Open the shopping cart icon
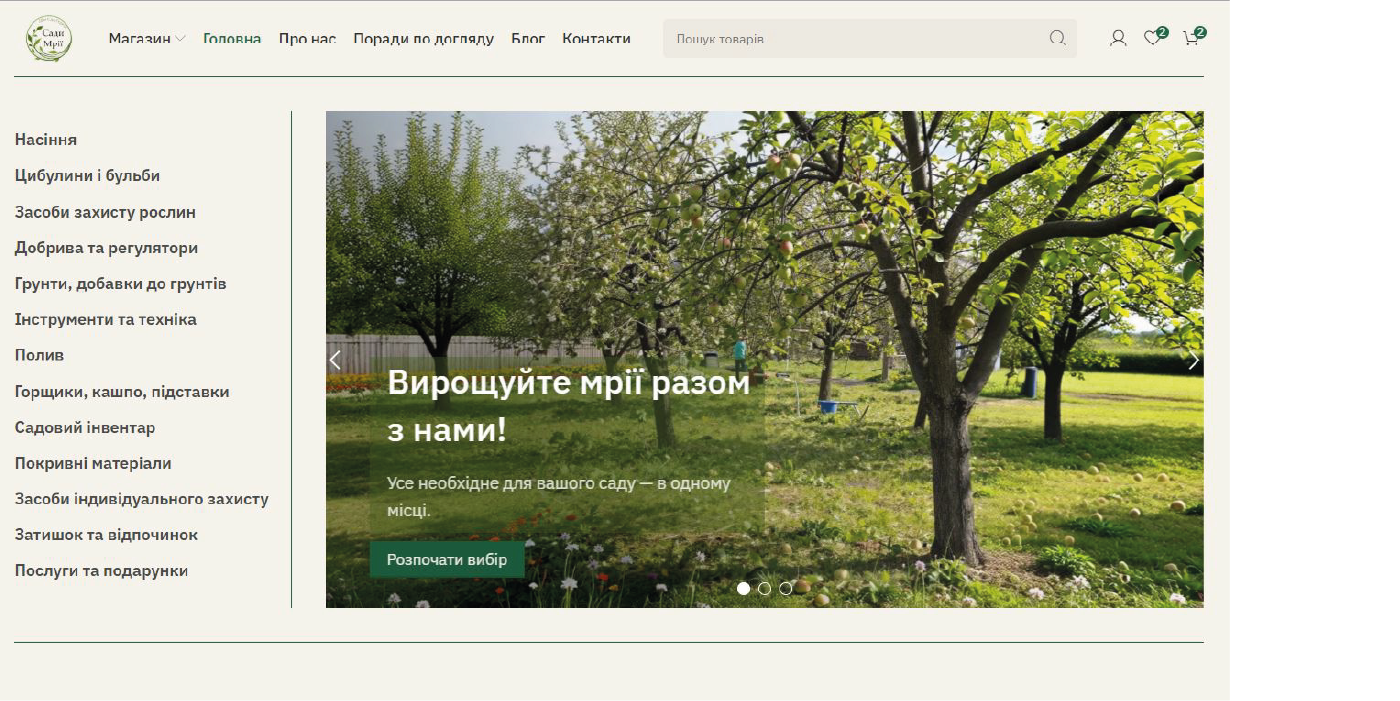 coord(1191,39)
